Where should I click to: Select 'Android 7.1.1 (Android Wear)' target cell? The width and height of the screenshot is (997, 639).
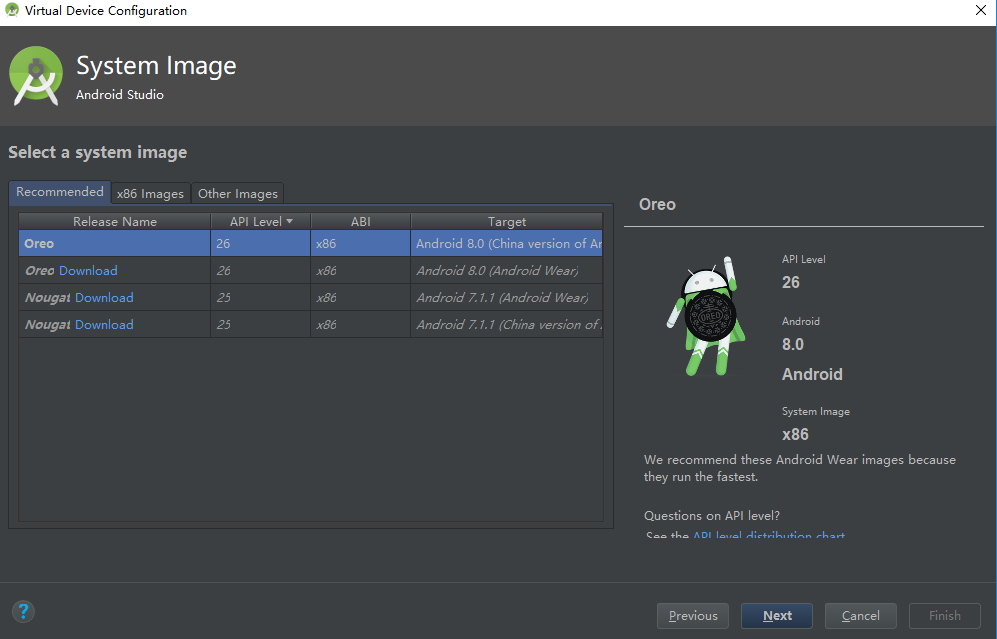point(507,298)
